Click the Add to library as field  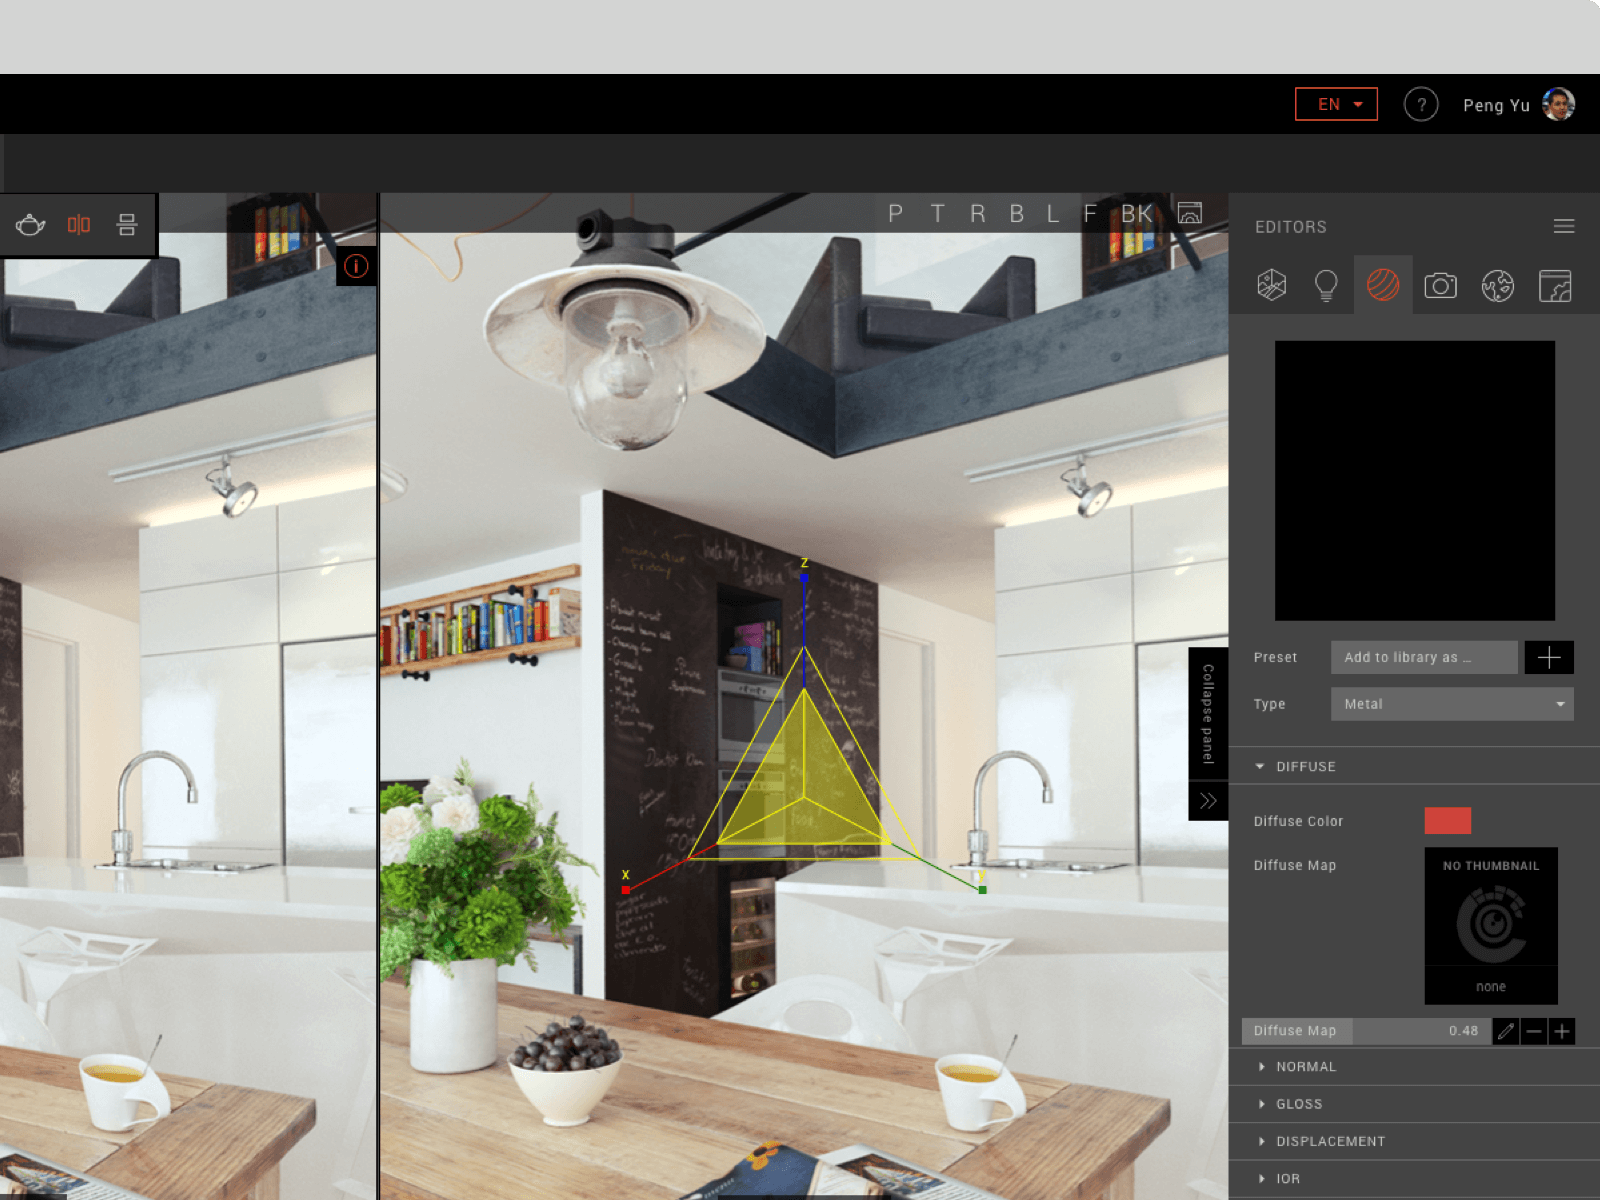[1424, 657]
